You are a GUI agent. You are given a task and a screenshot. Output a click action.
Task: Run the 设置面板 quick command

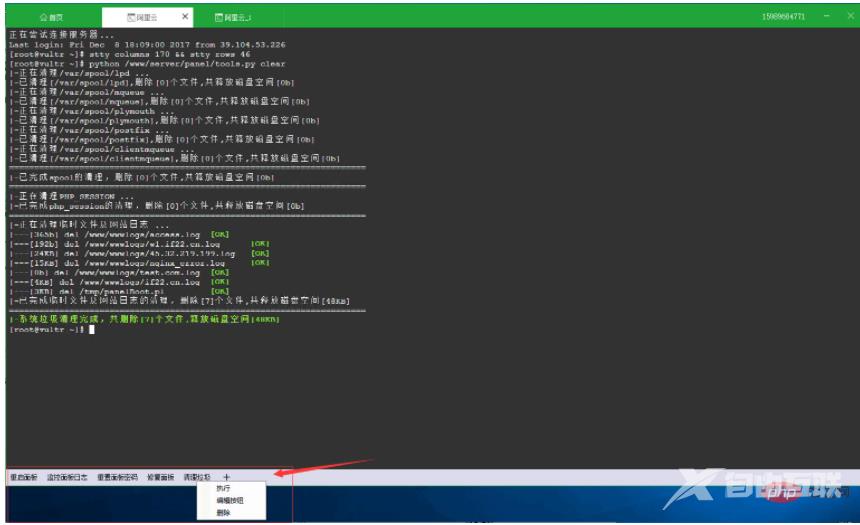click(160, 477)
